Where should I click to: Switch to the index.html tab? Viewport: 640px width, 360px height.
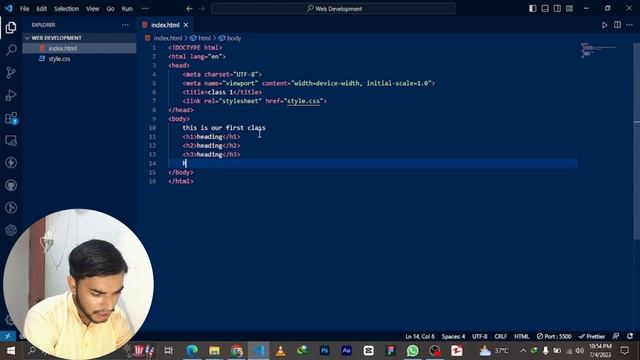pyautogui.click(x=165, y=25)
